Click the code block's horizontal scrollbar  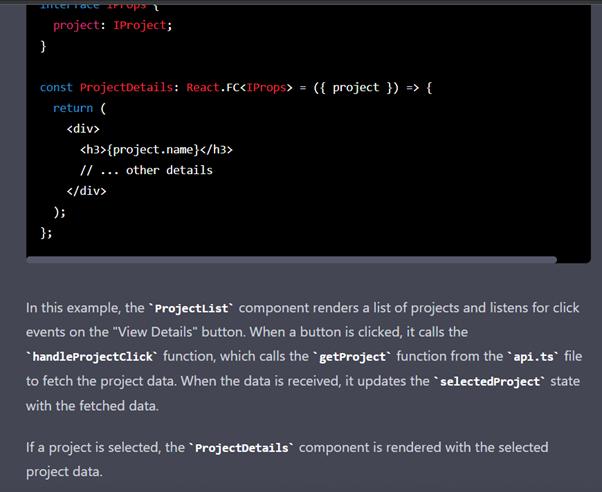pyautogui.click(x=291, y=260)
